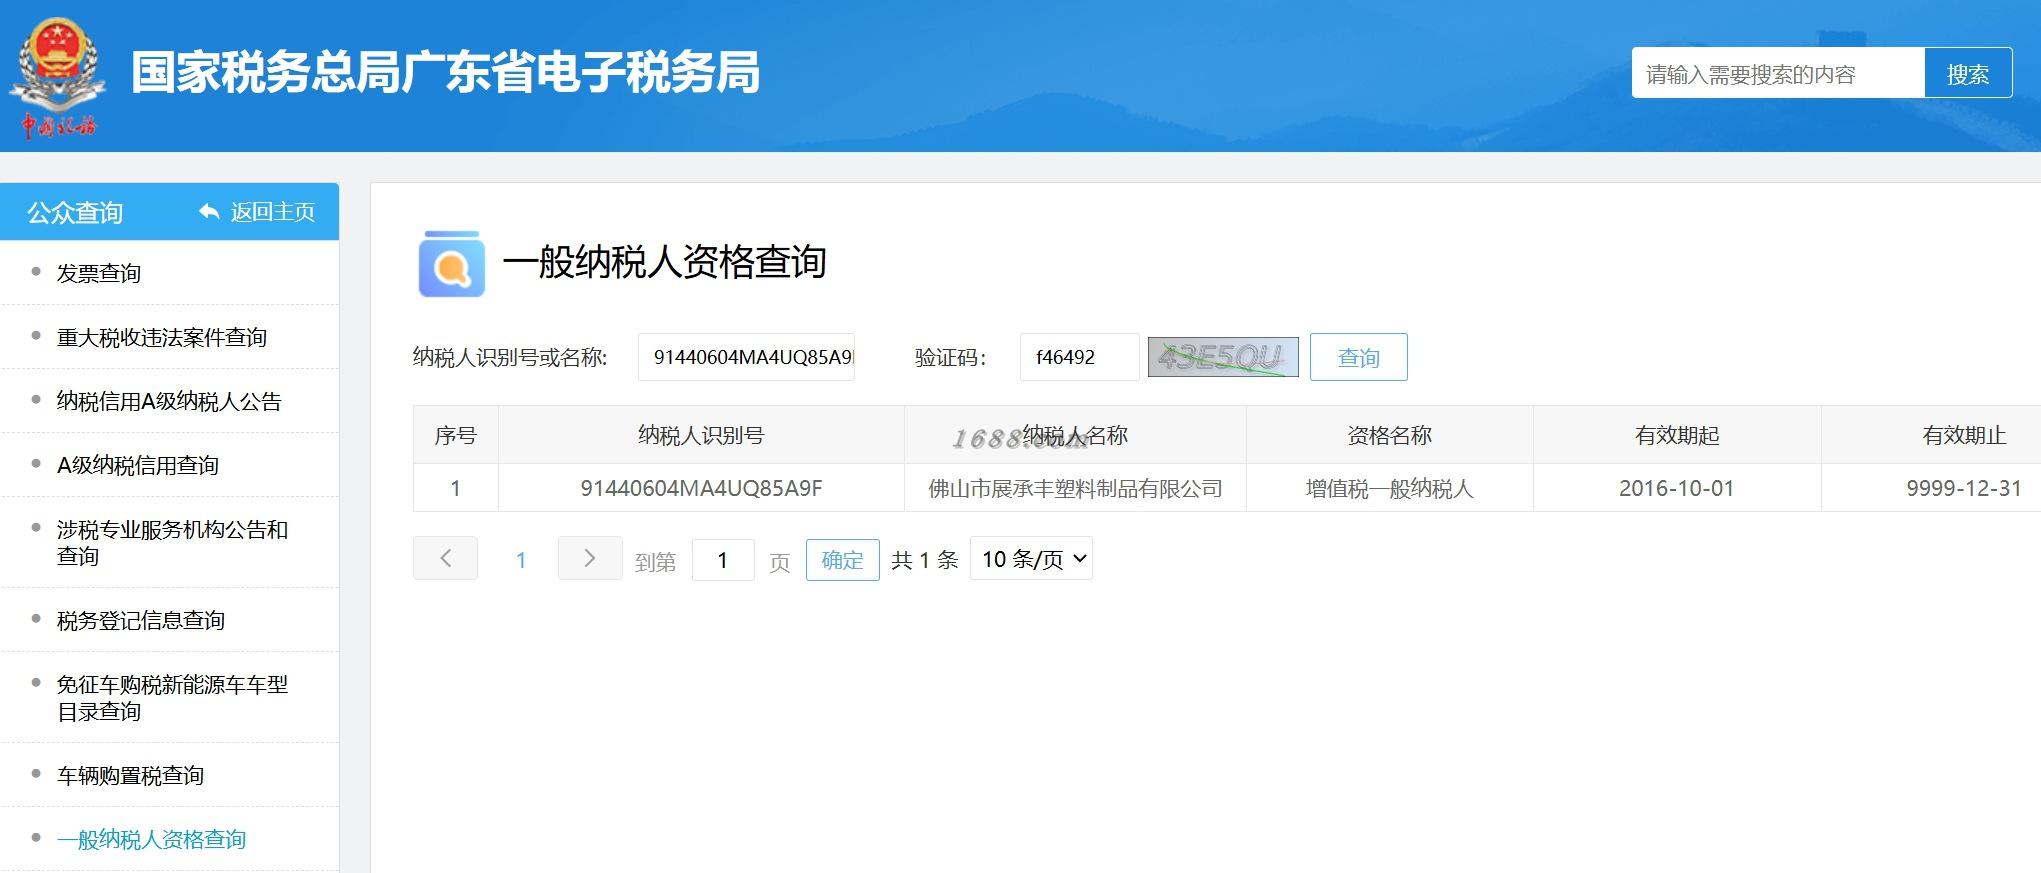Click cell 佛山市展承丰塑料制品有限公司
Image resolution: width=2041 pixels, height=873 pixels.
[1075, 488]
